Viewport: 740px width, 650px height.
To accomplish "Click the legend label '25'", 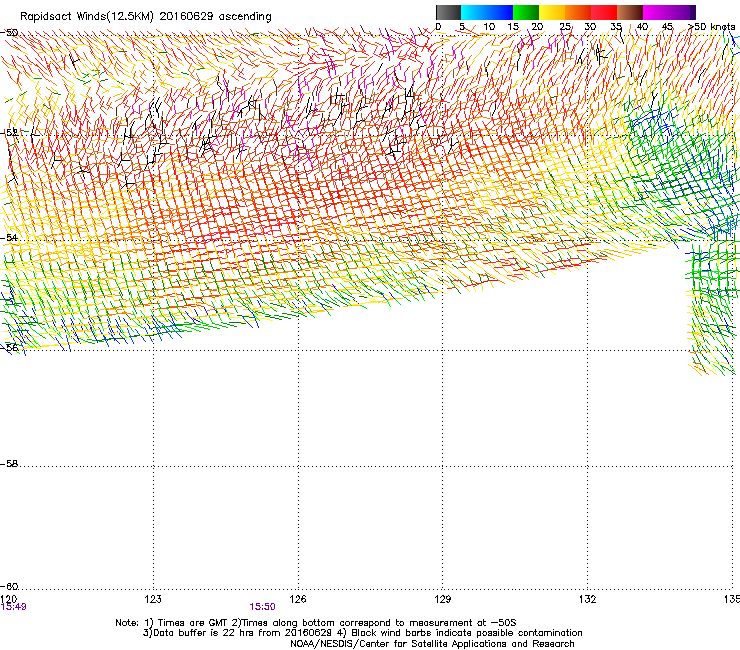I will [565, 27].
